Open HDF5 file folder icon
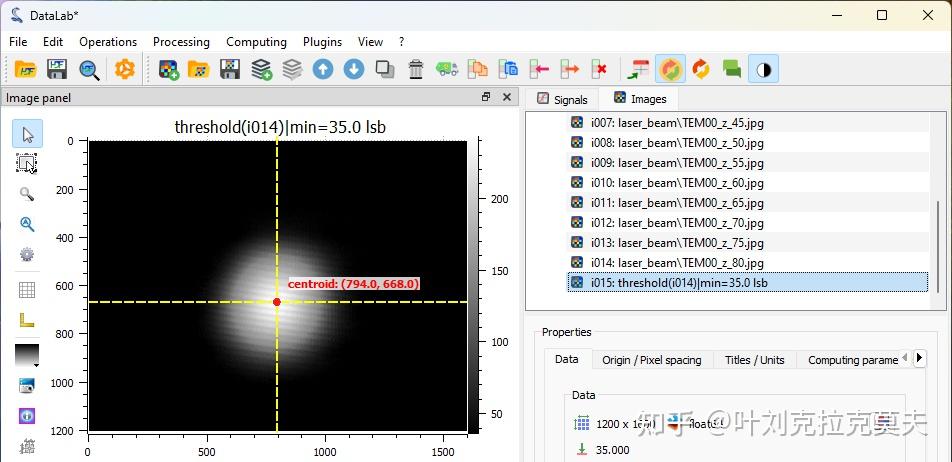Screen dimensions: 952x462 [x=26, y=69]
